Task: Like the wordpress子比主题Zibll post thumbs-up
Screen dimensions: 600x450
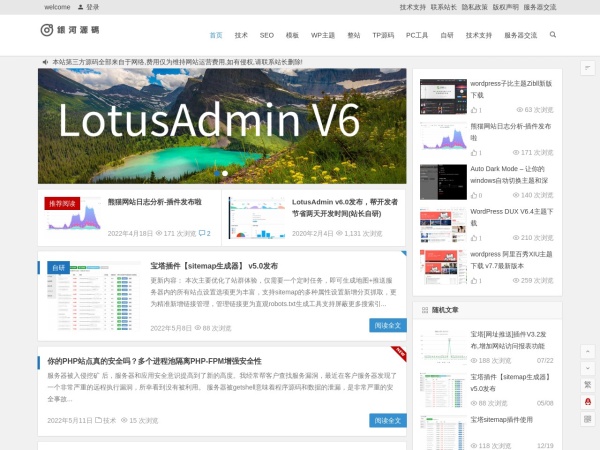Action: click(474, 110)
